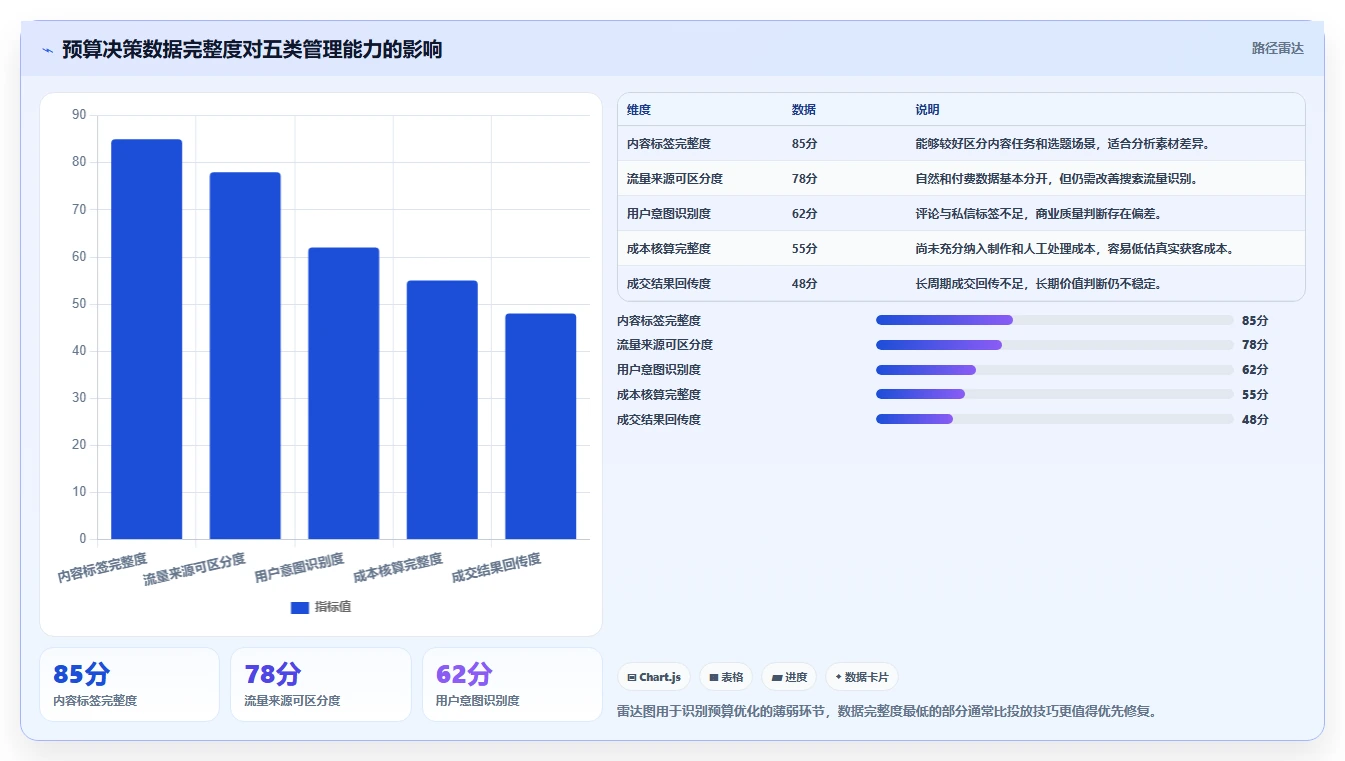The image size is (1345, 761).
Task: Click the description starting 尚未充分纳入制作
Action: [x=1075, y=249]
